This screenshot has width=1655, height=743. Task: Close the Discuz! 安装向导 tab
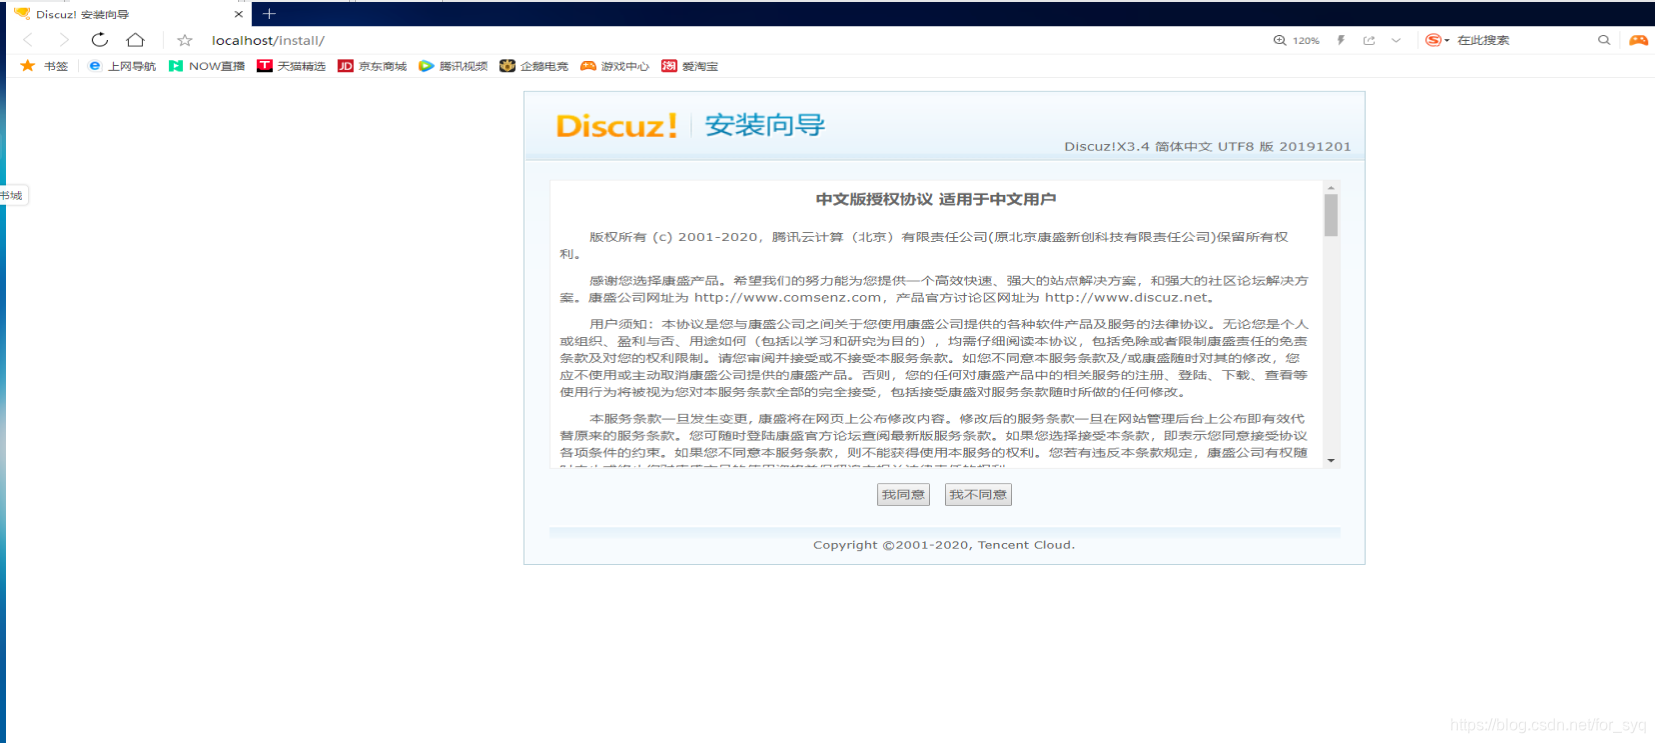coord(238,14)
